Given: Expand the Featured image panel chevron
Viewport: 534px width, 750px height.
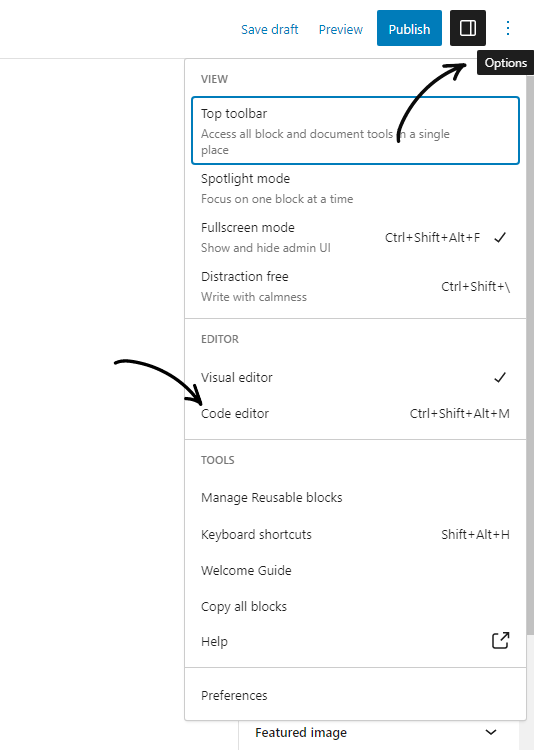Looking at the screenshot, I should [x=491, y=732].
